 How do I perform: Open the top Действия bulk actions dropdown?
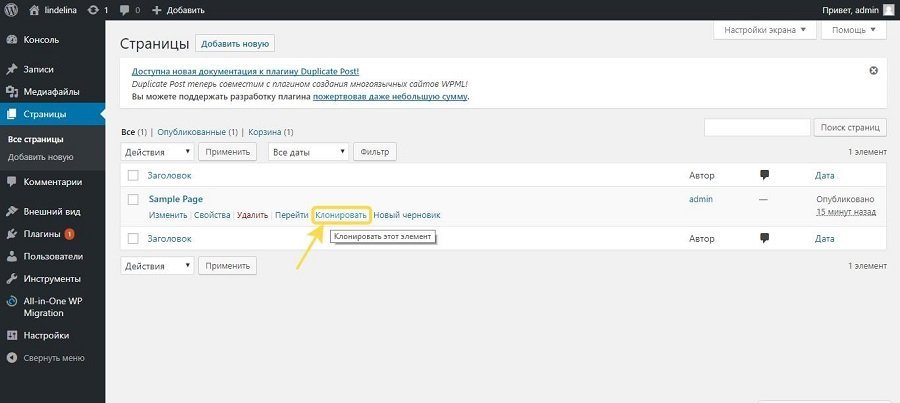tap(157, 152)
